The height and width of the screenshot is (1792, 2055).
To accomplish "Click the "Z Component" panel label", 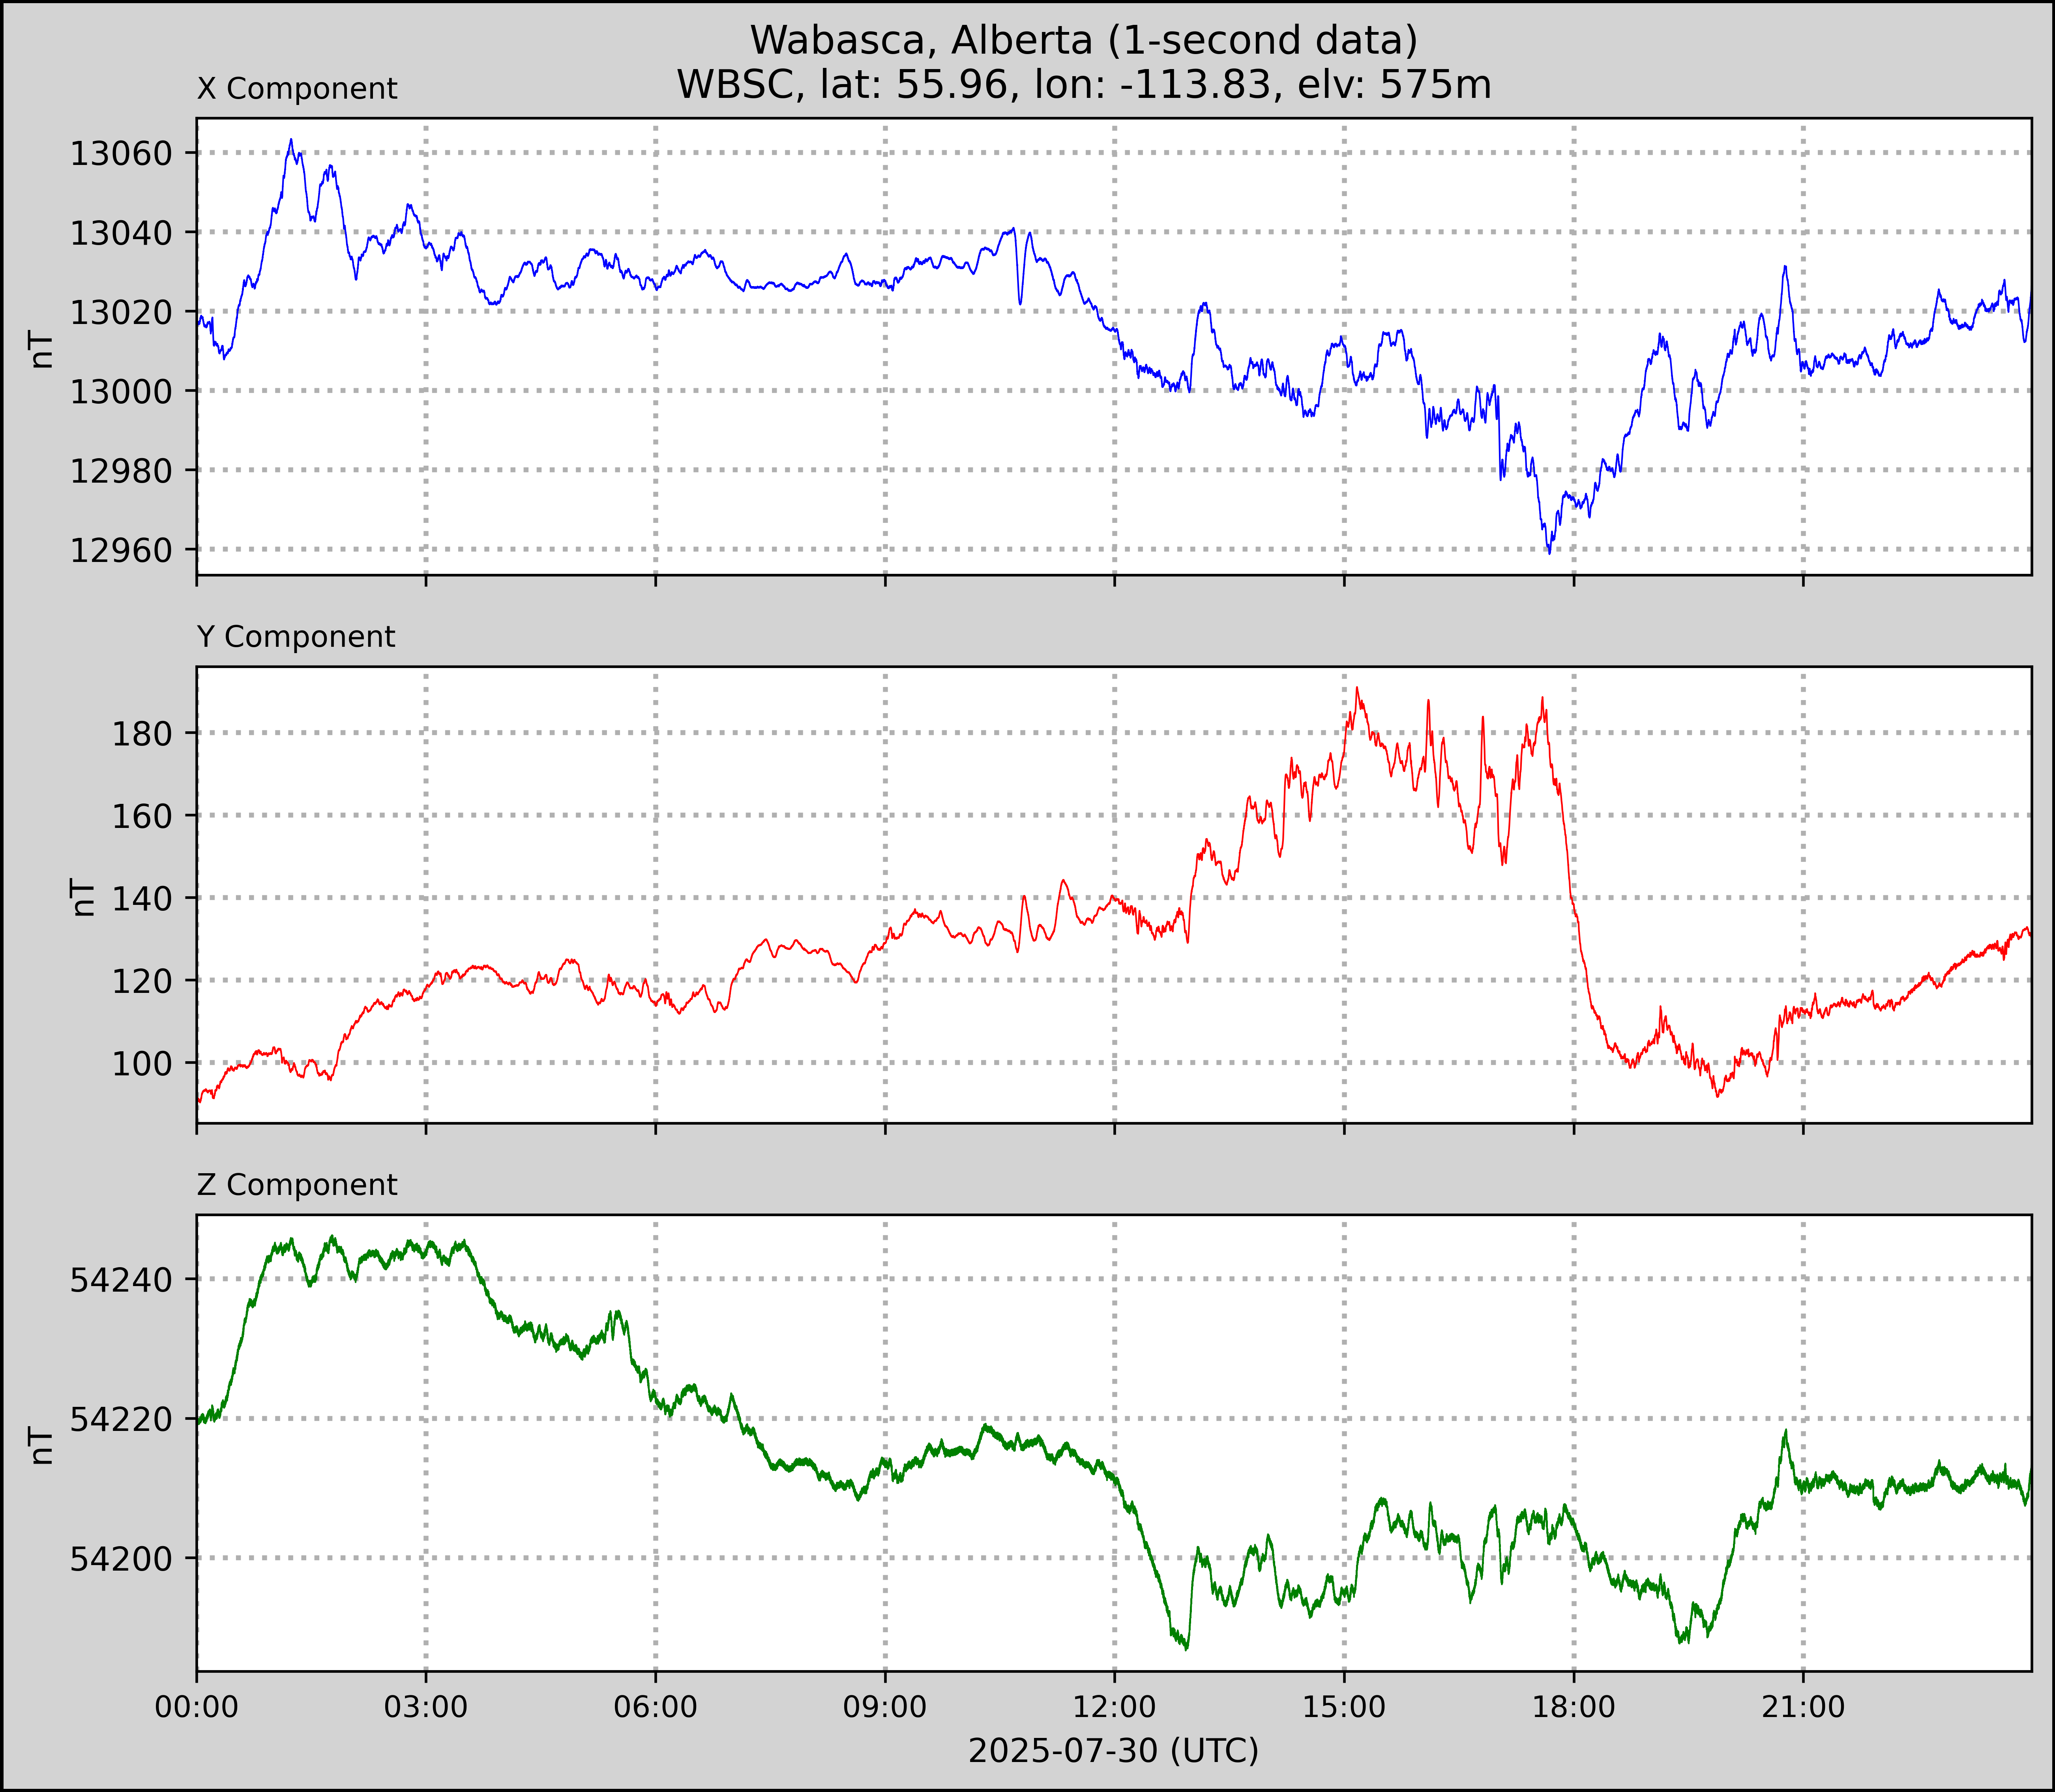I will tap(297, 1185).
